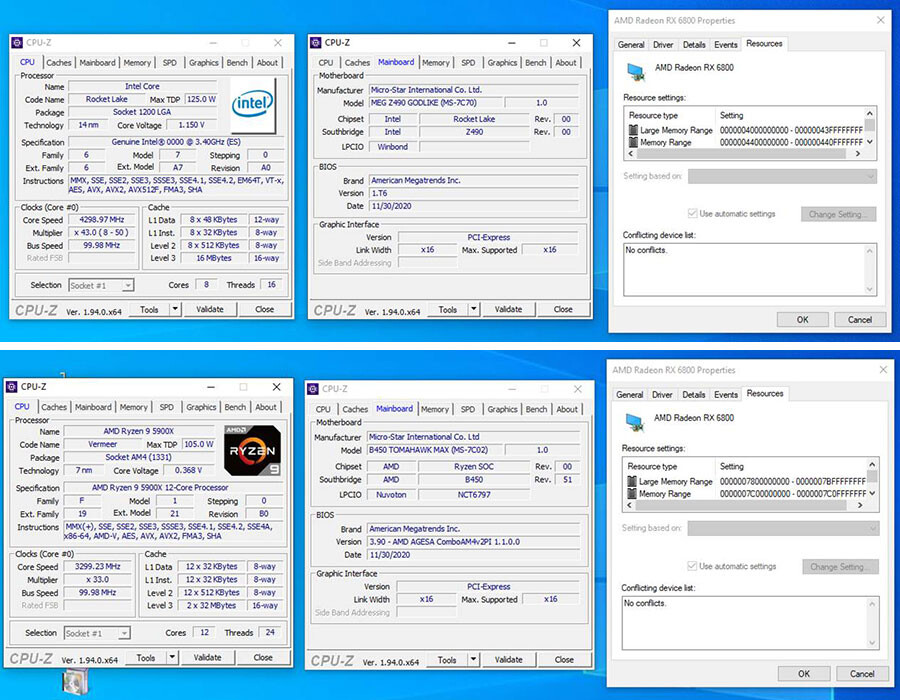Image resolution: width=900 pixels, height=700 pixels.
Task: Open the Socket #1 selection dropdown in the Ryzen CPU-Z window
Action: point(97,633)
